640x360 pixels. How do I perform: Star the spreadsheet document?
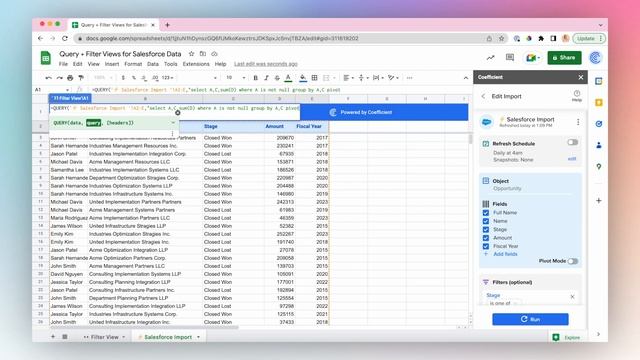click(191, 54)
